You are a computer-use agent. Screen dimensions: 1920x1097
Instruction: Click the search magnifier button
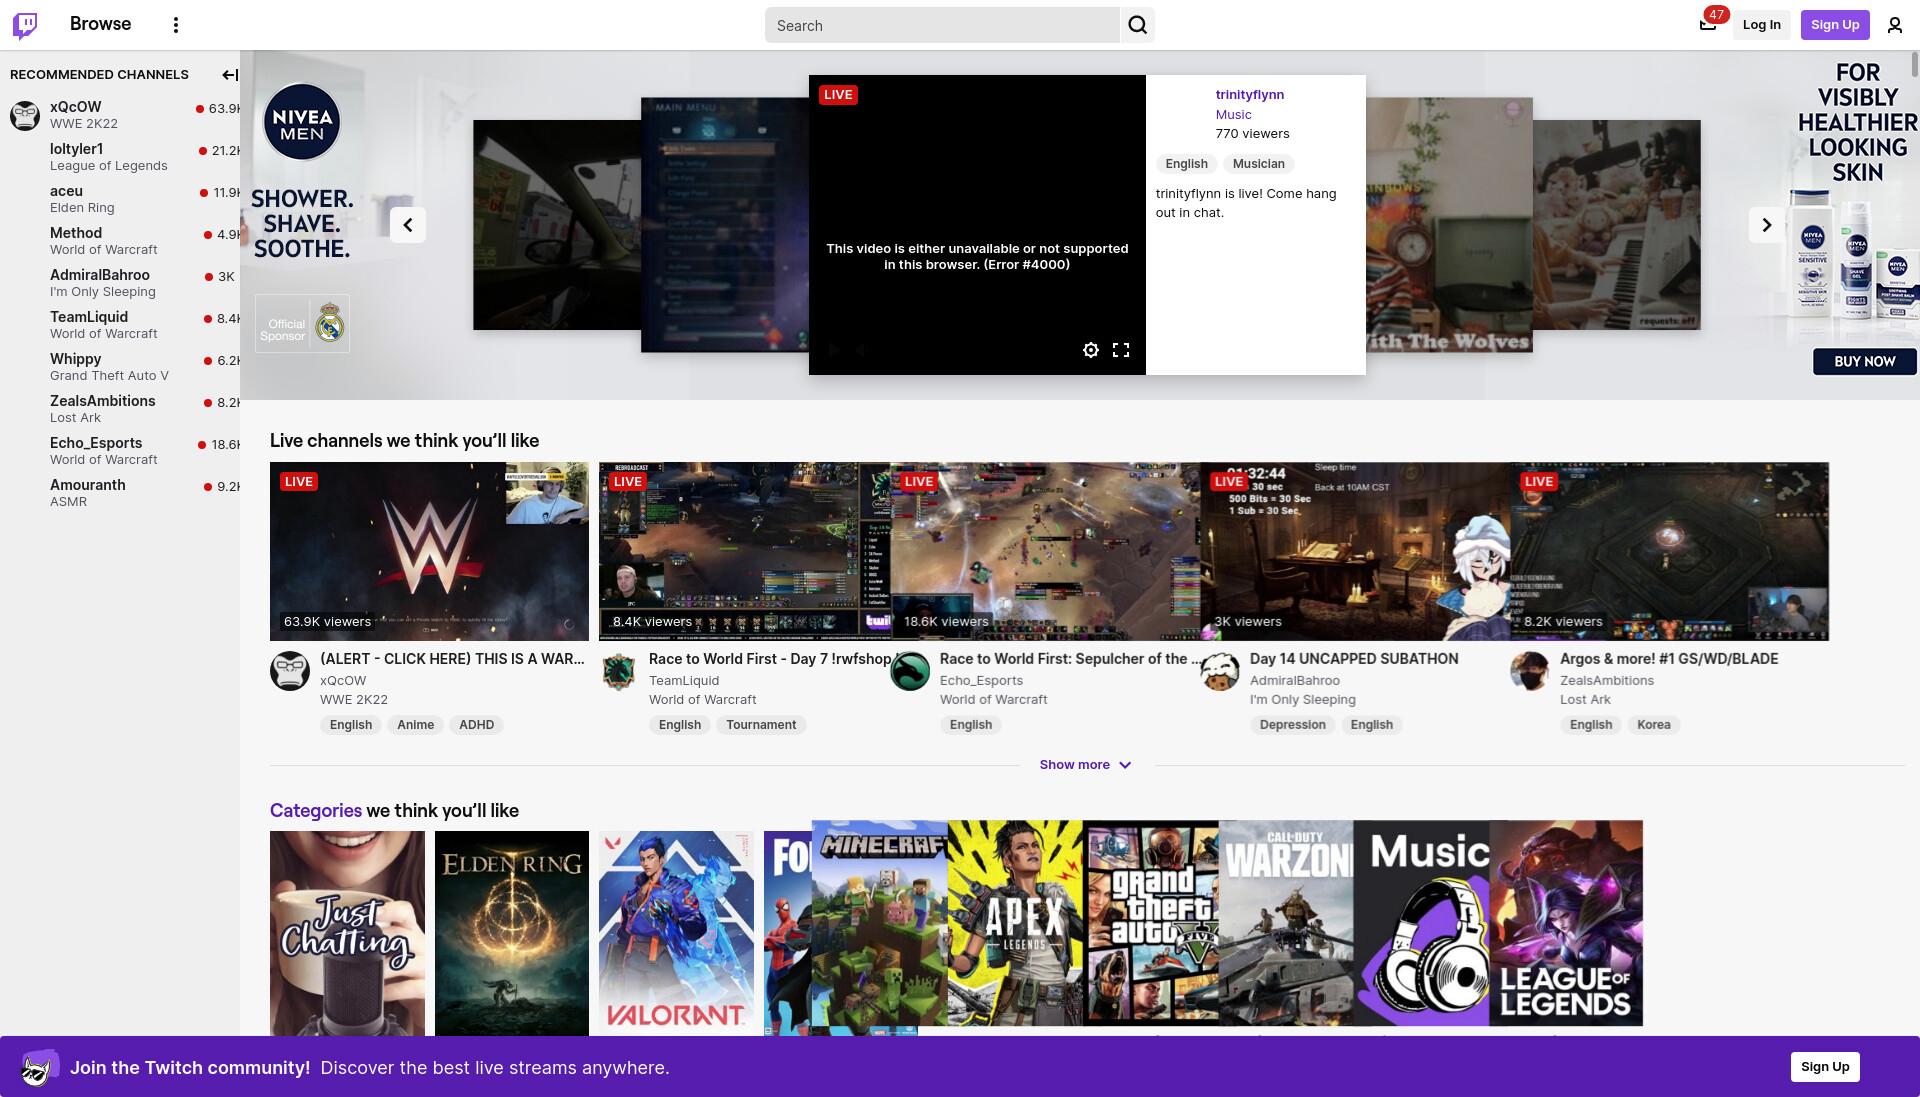[x=1137, y=25]
